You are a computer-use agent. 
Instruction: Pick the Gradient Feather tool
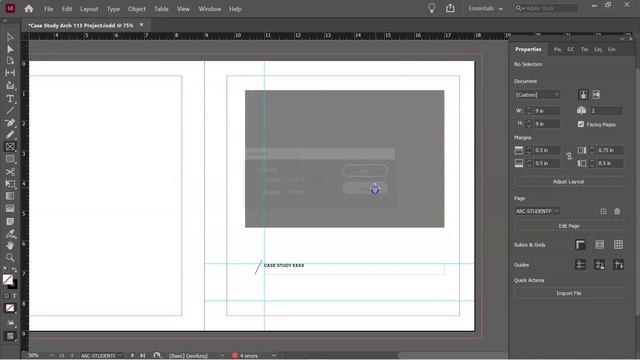[10, 209]
